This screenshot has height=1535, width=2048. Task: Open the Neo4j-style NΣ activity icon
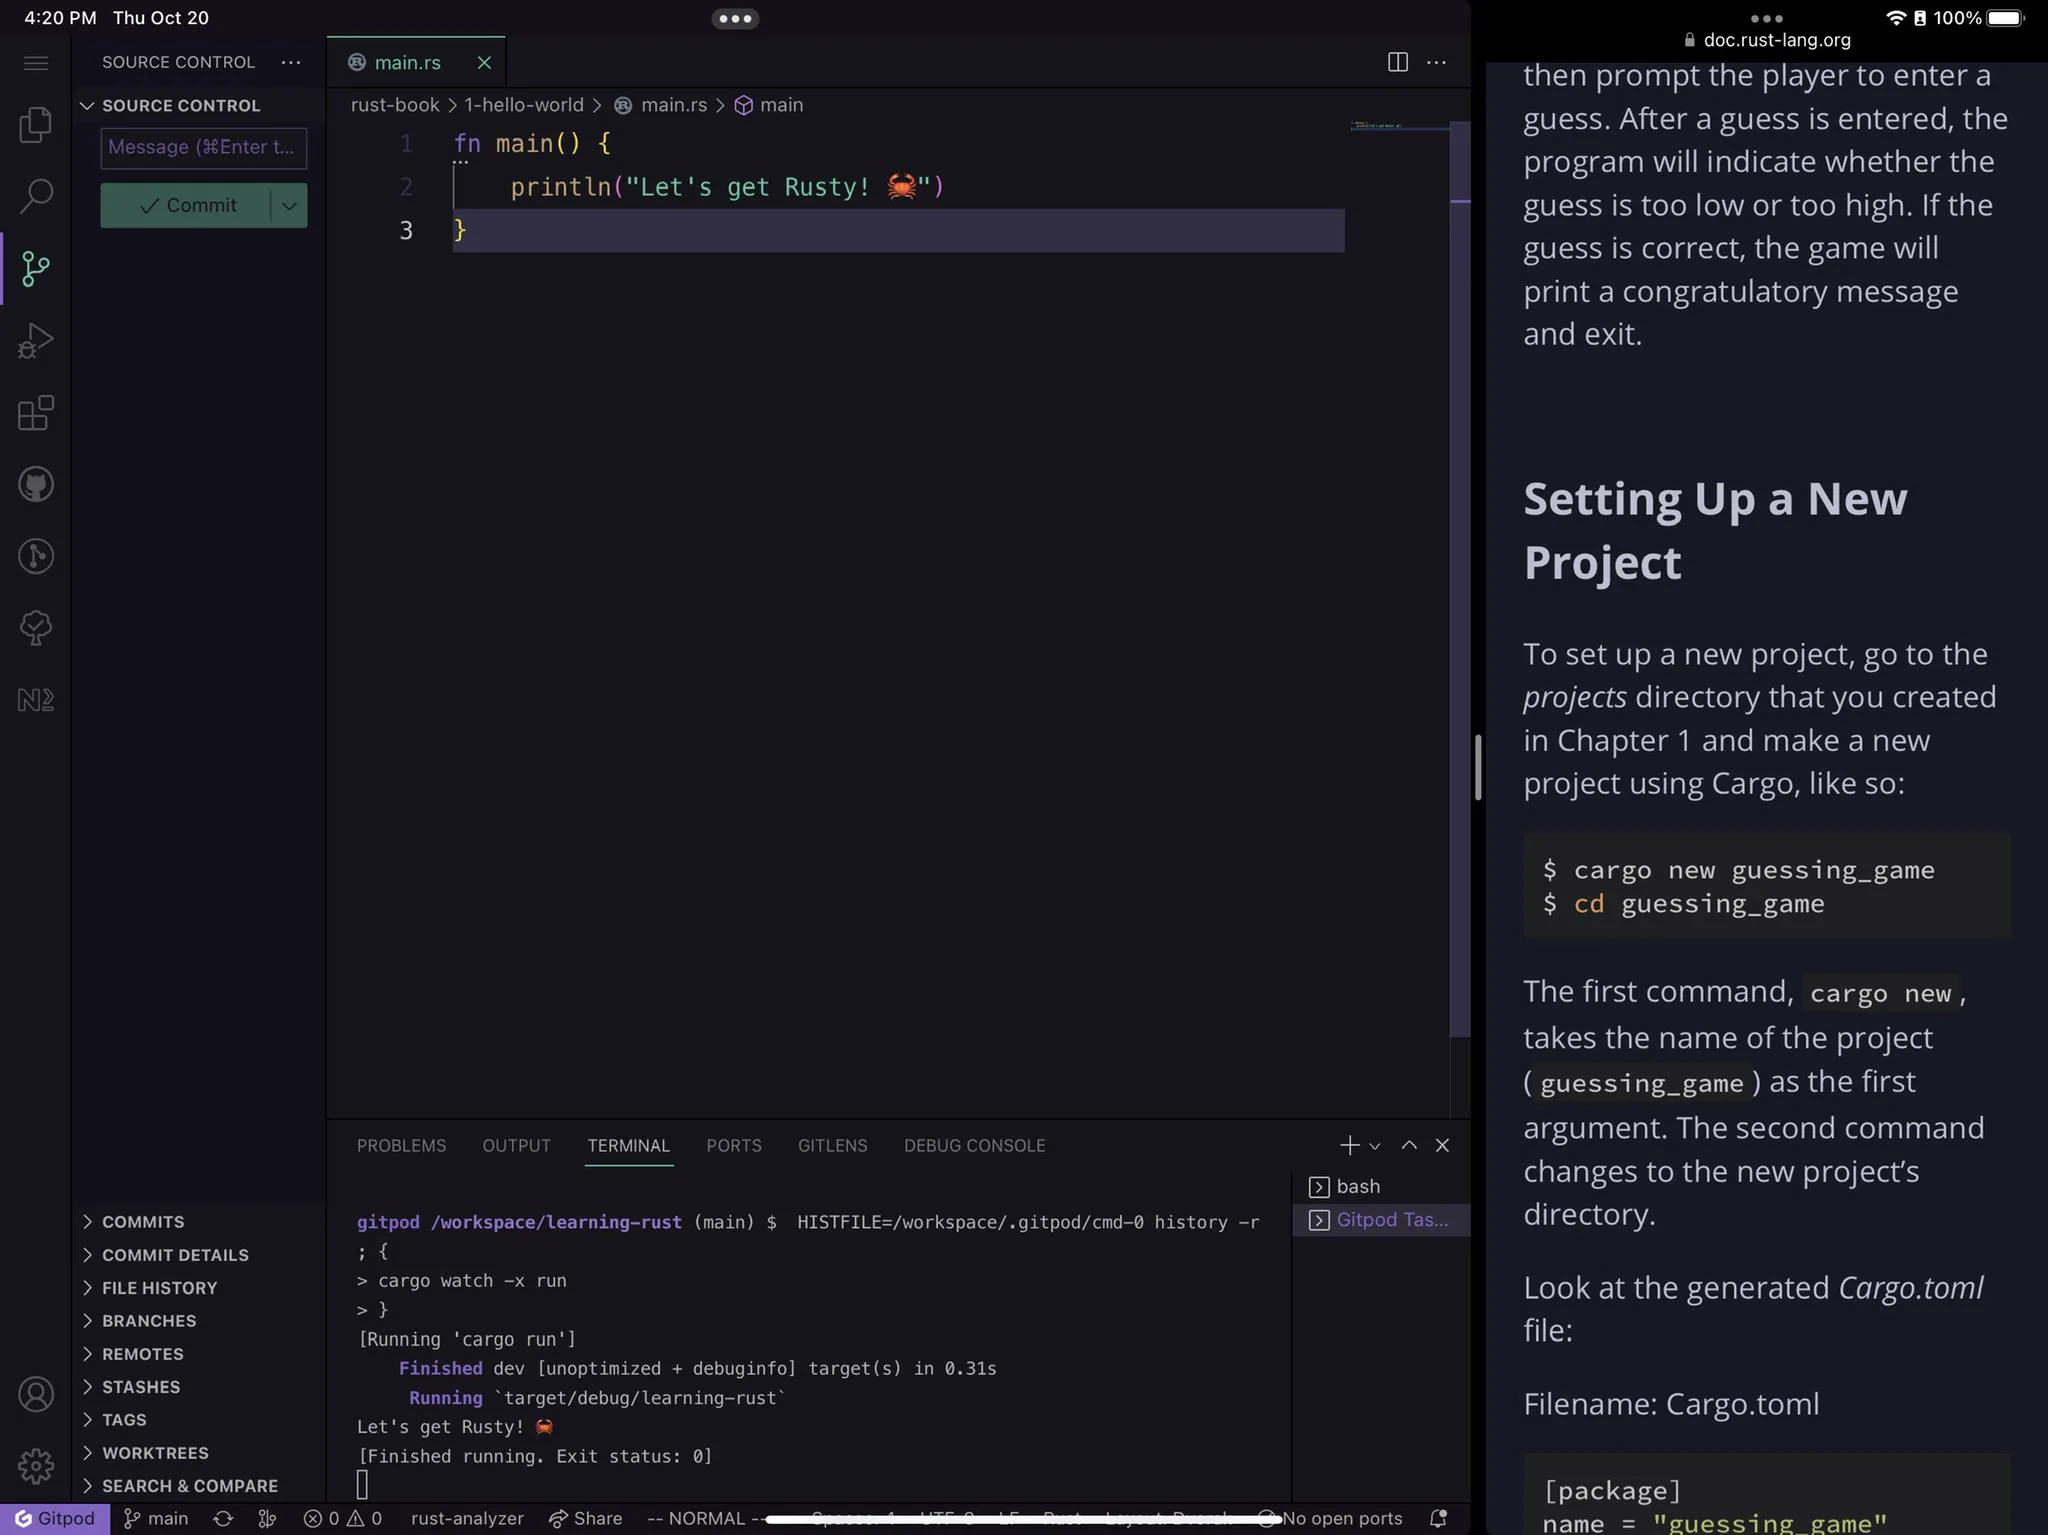(36, 700)
